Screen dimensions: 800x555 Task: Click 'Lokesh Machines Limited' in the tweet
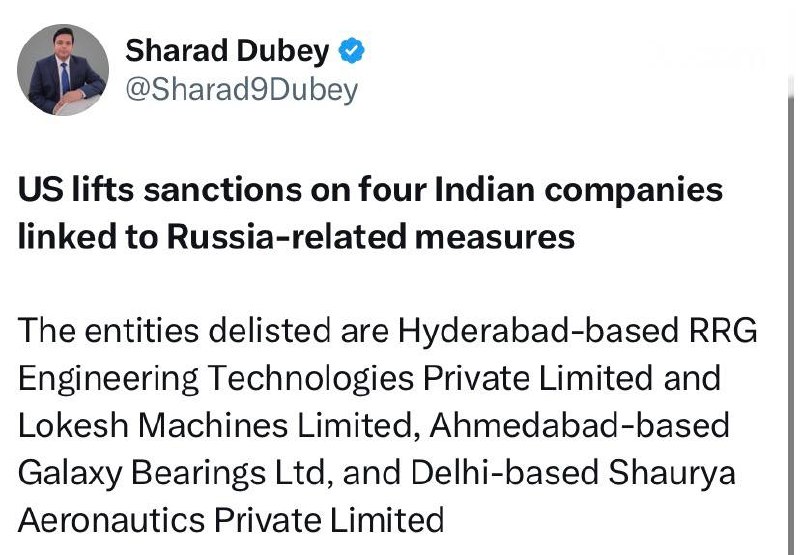(x=215, y=425)
